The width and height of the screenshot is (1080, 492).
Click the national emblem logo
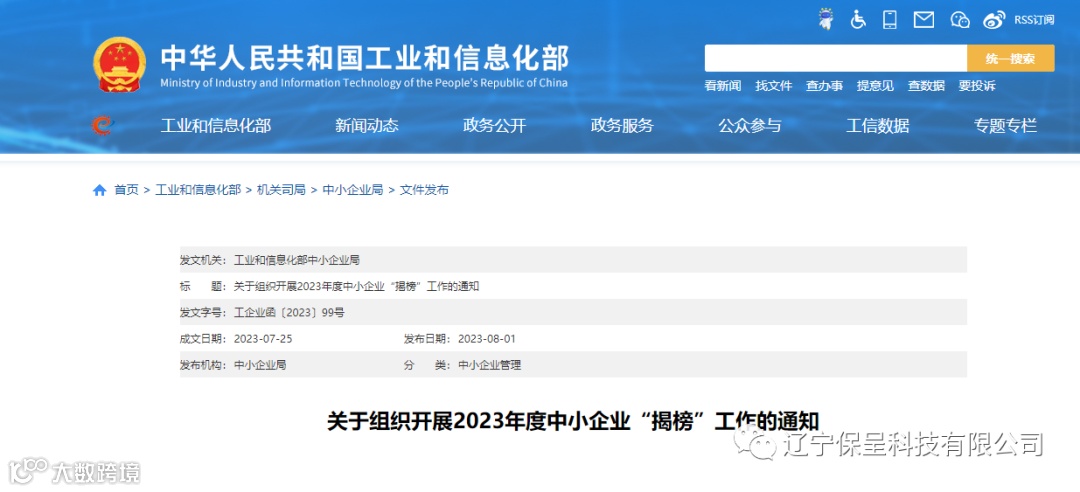pyautogui.click(x=120, y=64)
